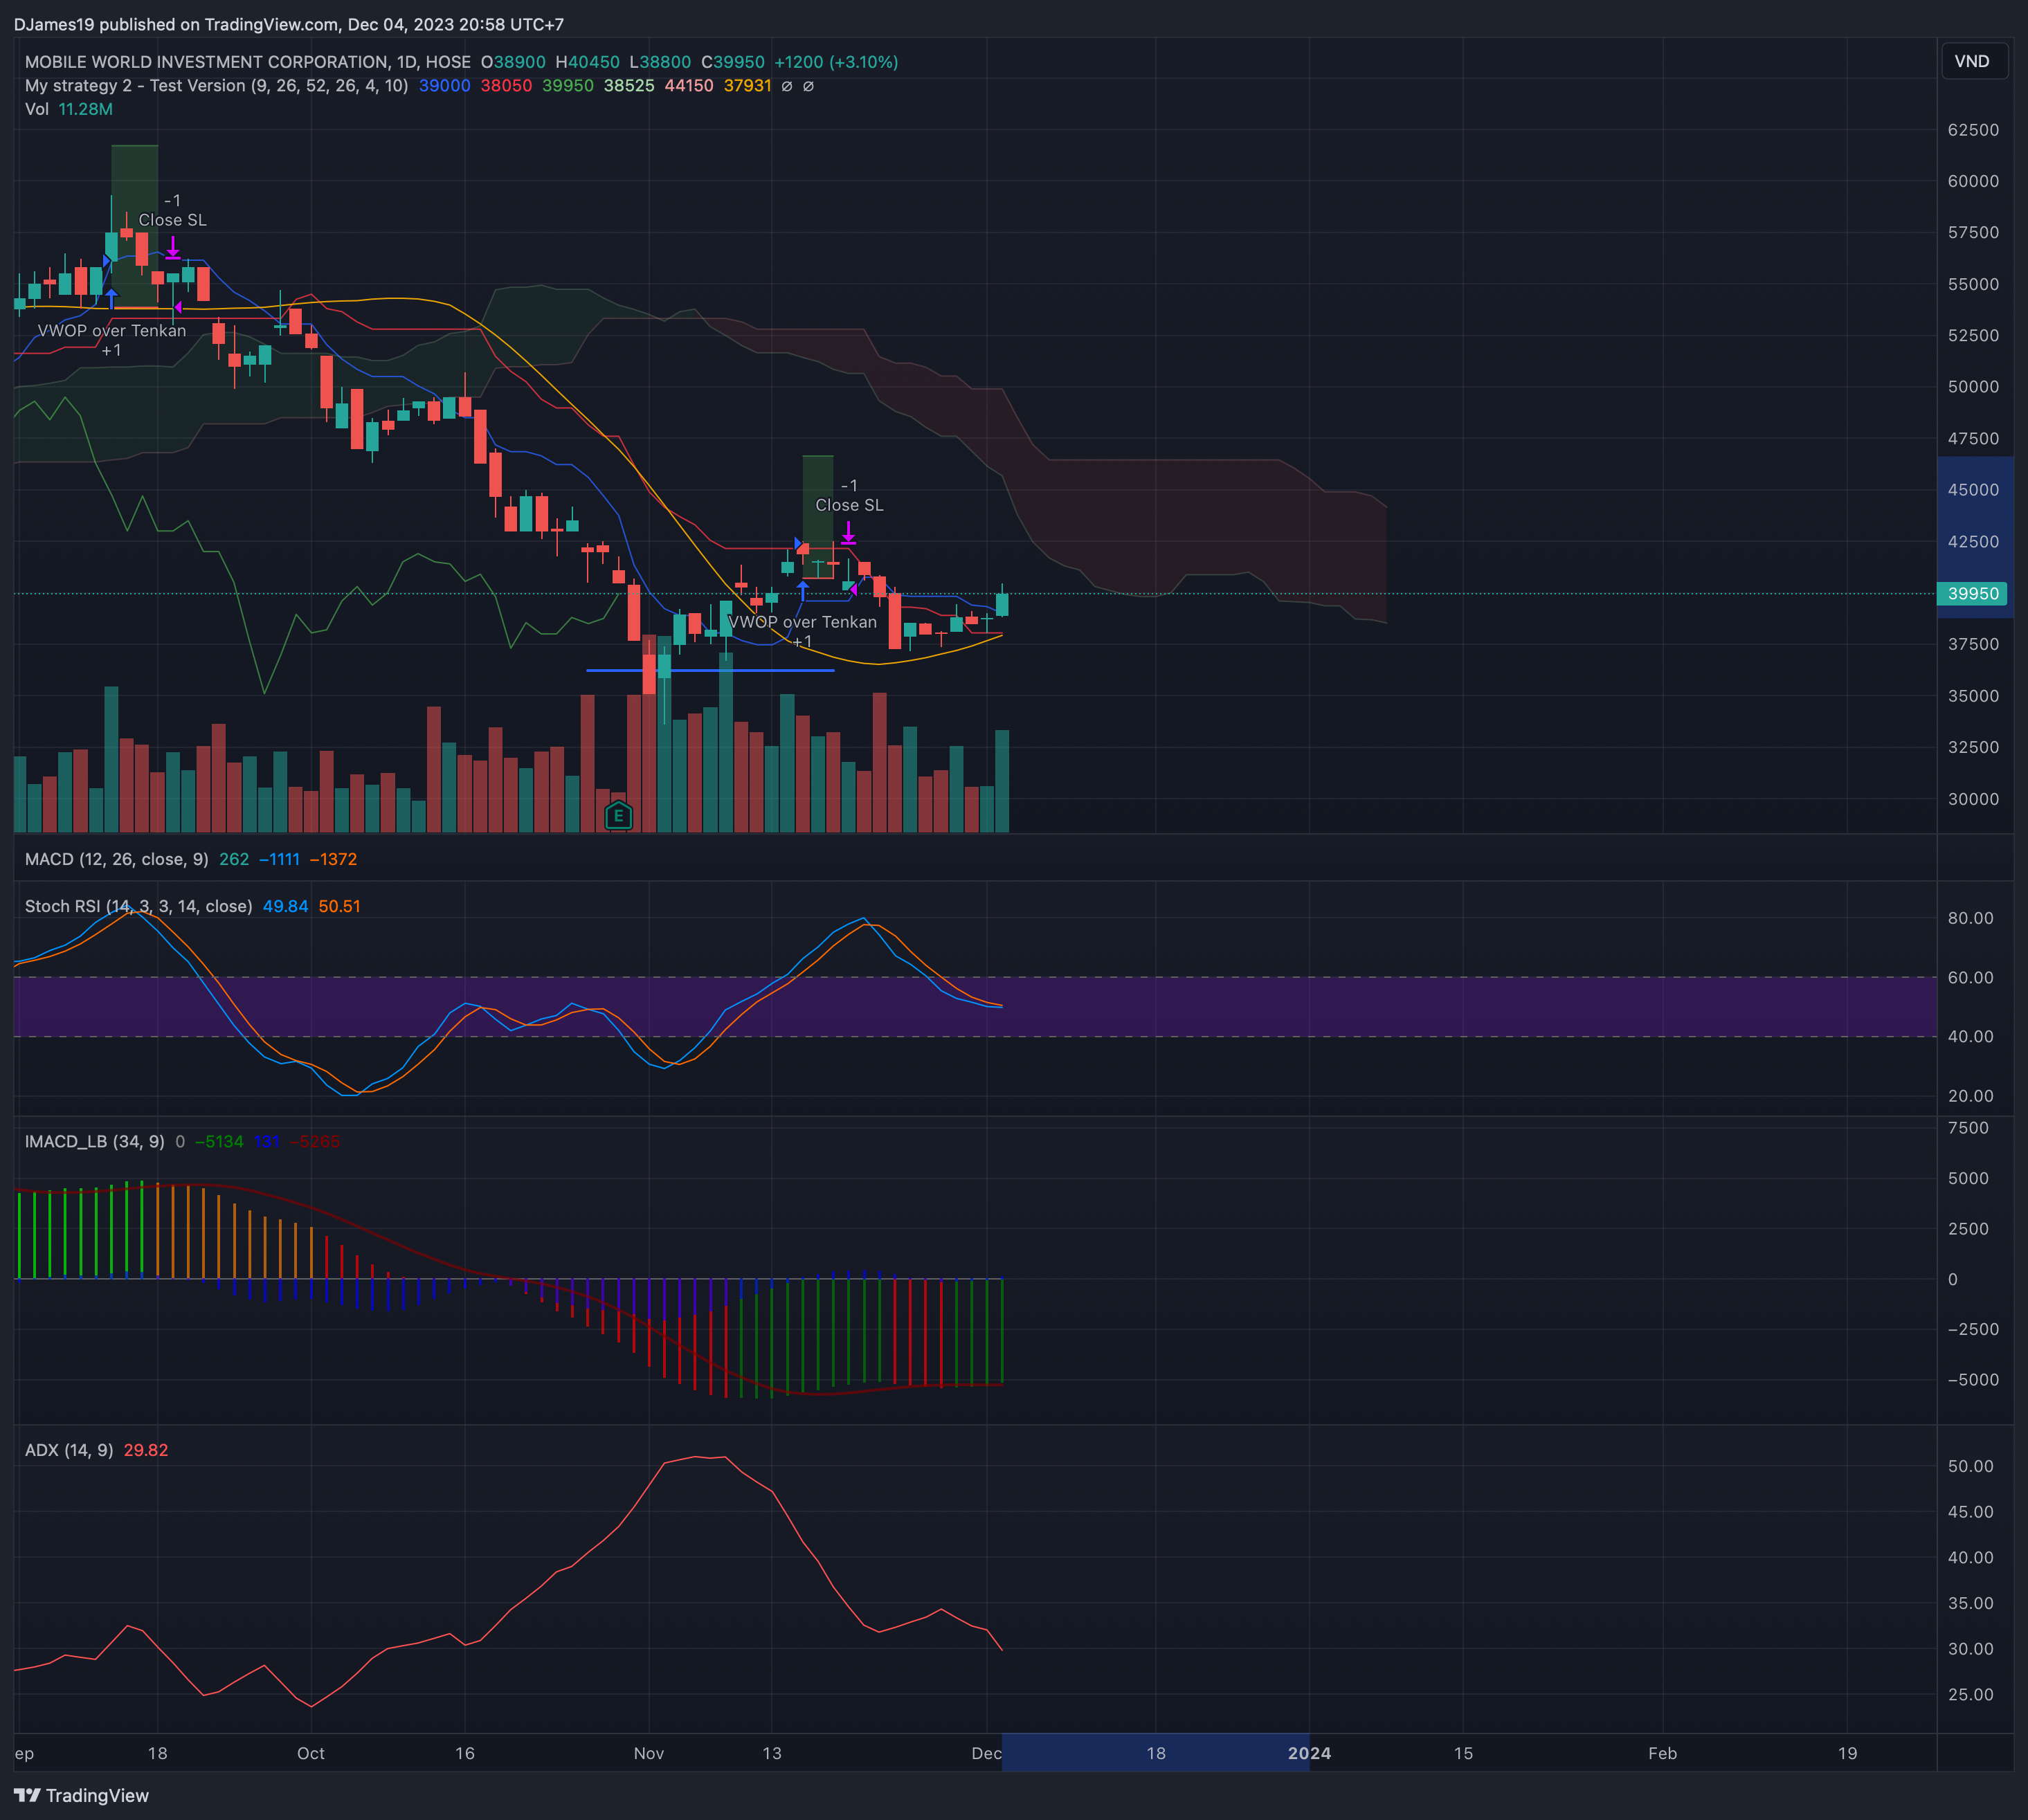
Task: Click the MACD value 262
Action: (x=234, y=859)
